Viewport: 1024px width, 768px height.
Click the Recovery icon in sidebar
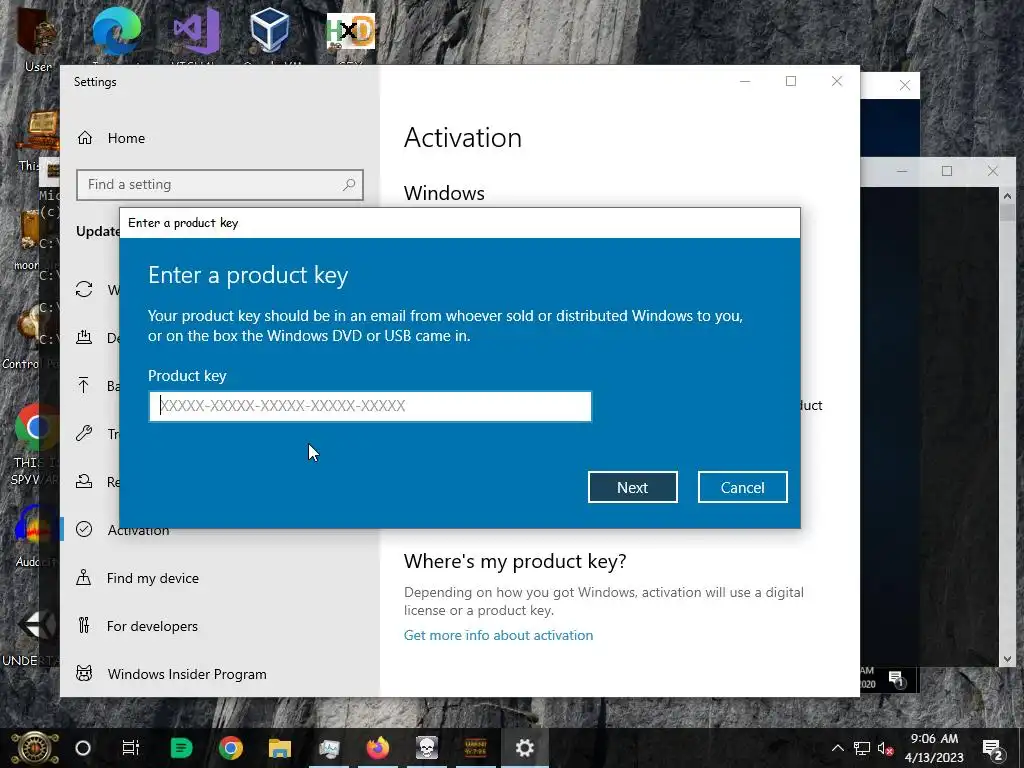click(84, 481)
